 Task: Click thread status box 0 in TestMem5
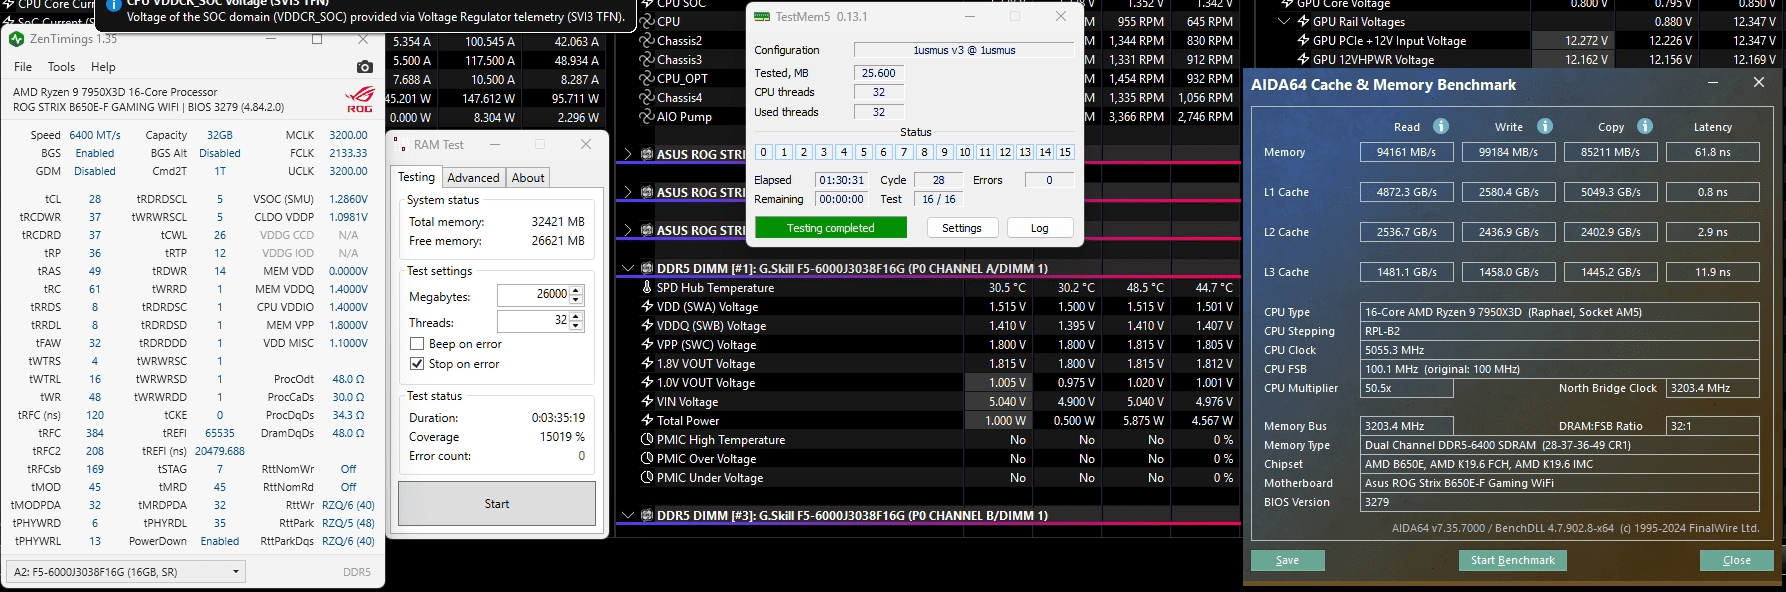click(x=764, y=152)
